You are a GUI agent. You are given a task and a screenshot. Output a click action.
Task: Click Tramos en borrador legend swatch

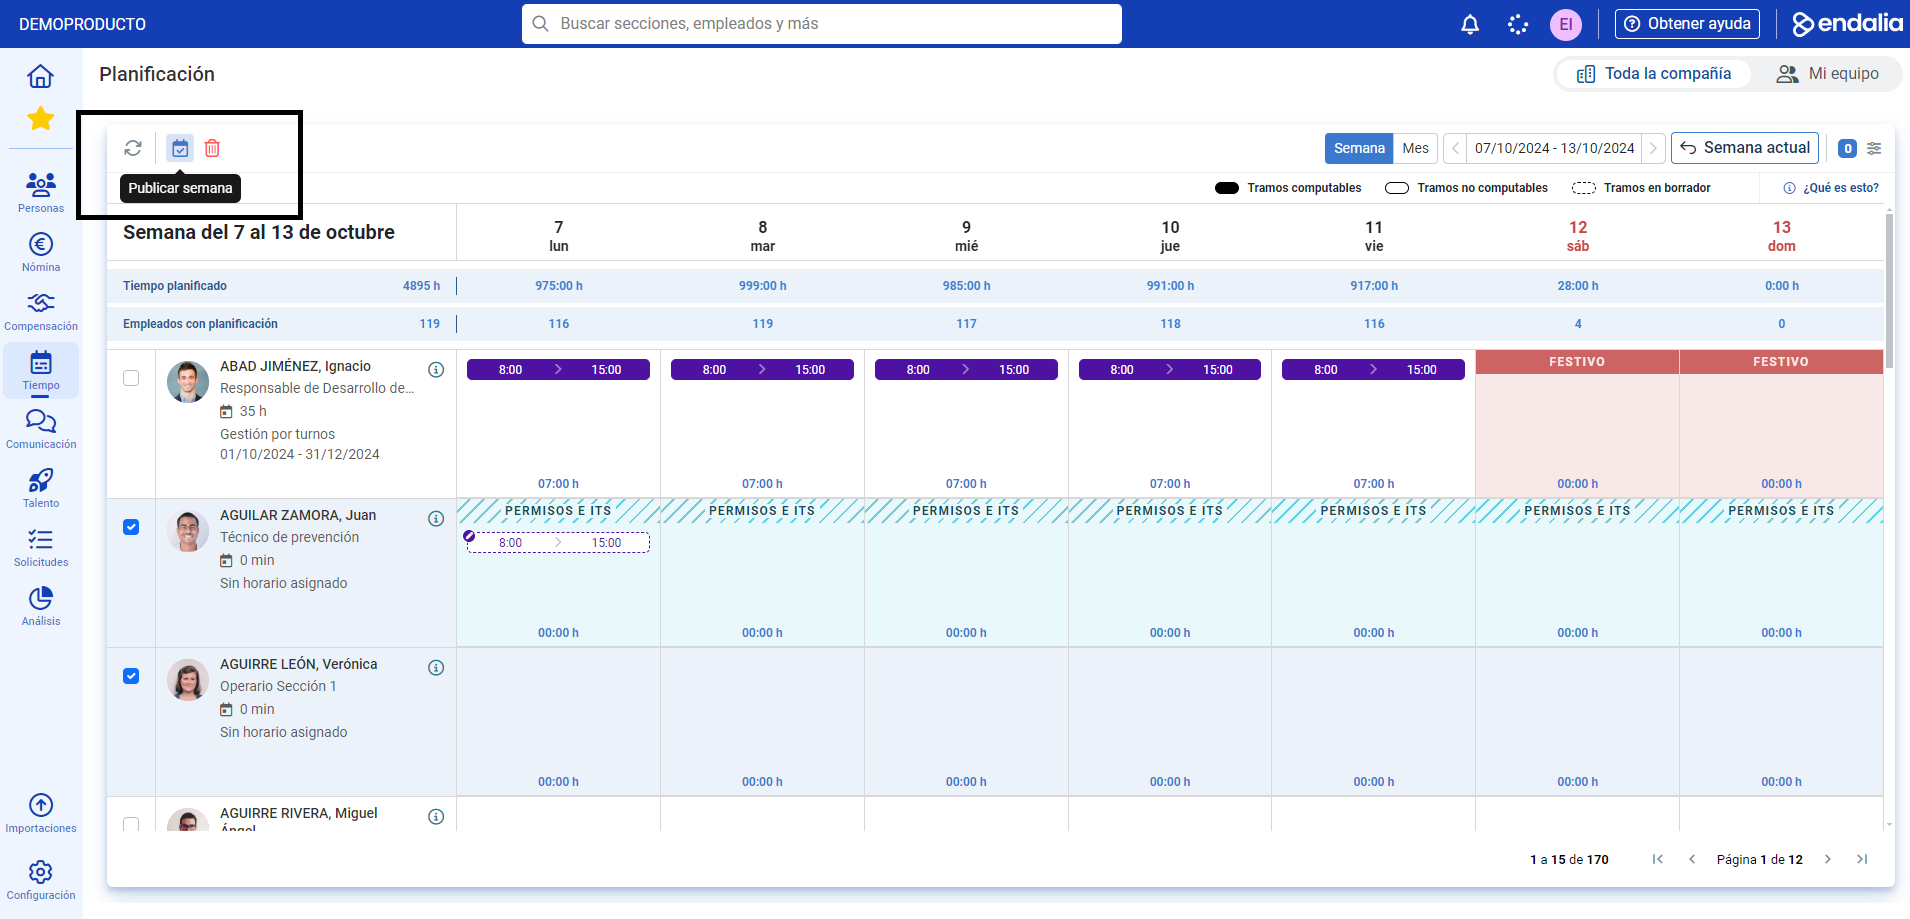(1584, 188)
